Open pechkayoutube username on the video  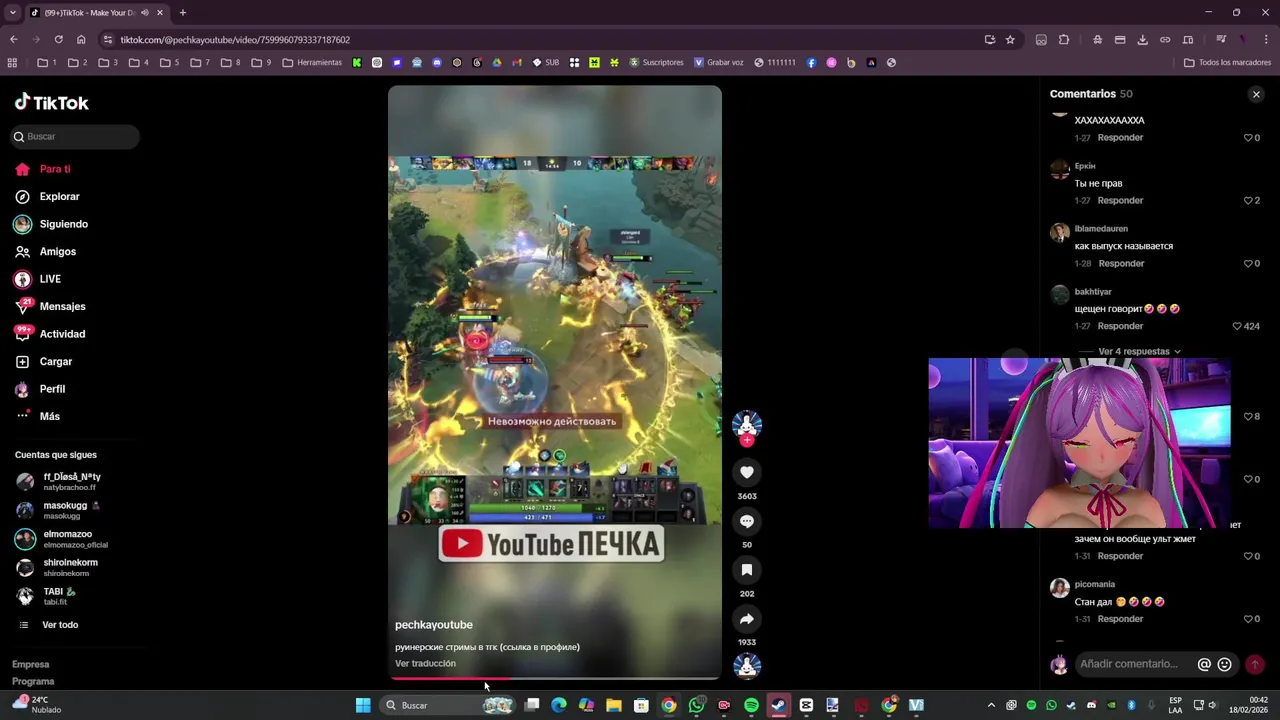434,625
